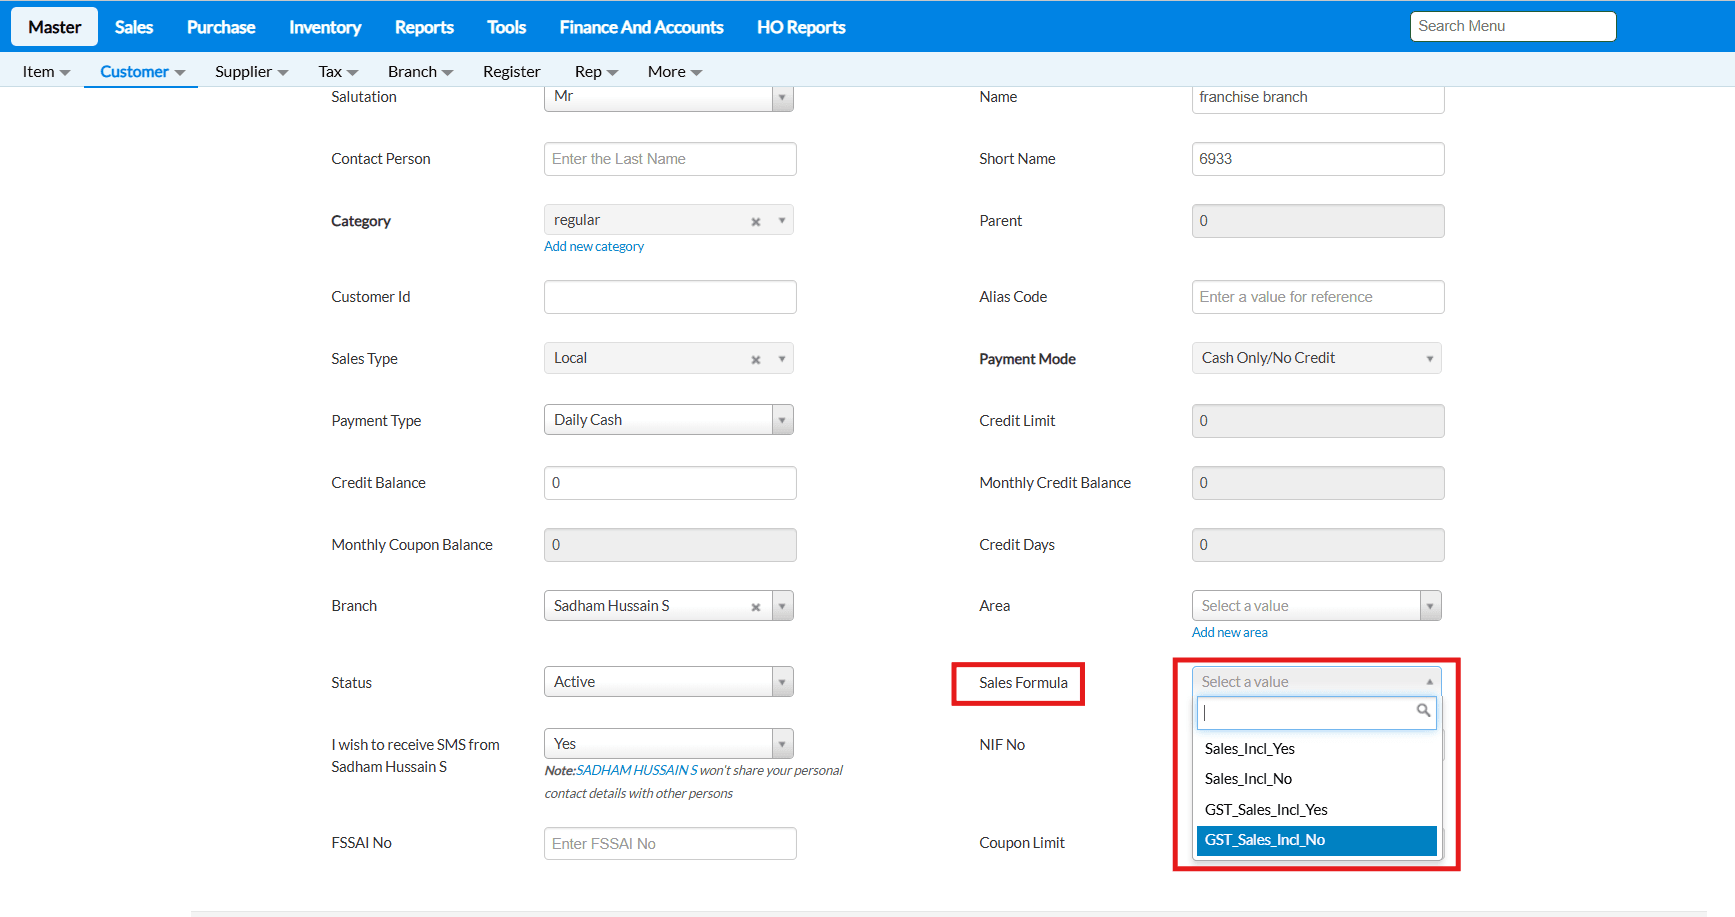Open the Inventory menu
The image size is (1735, 917).
coord(325,27)
